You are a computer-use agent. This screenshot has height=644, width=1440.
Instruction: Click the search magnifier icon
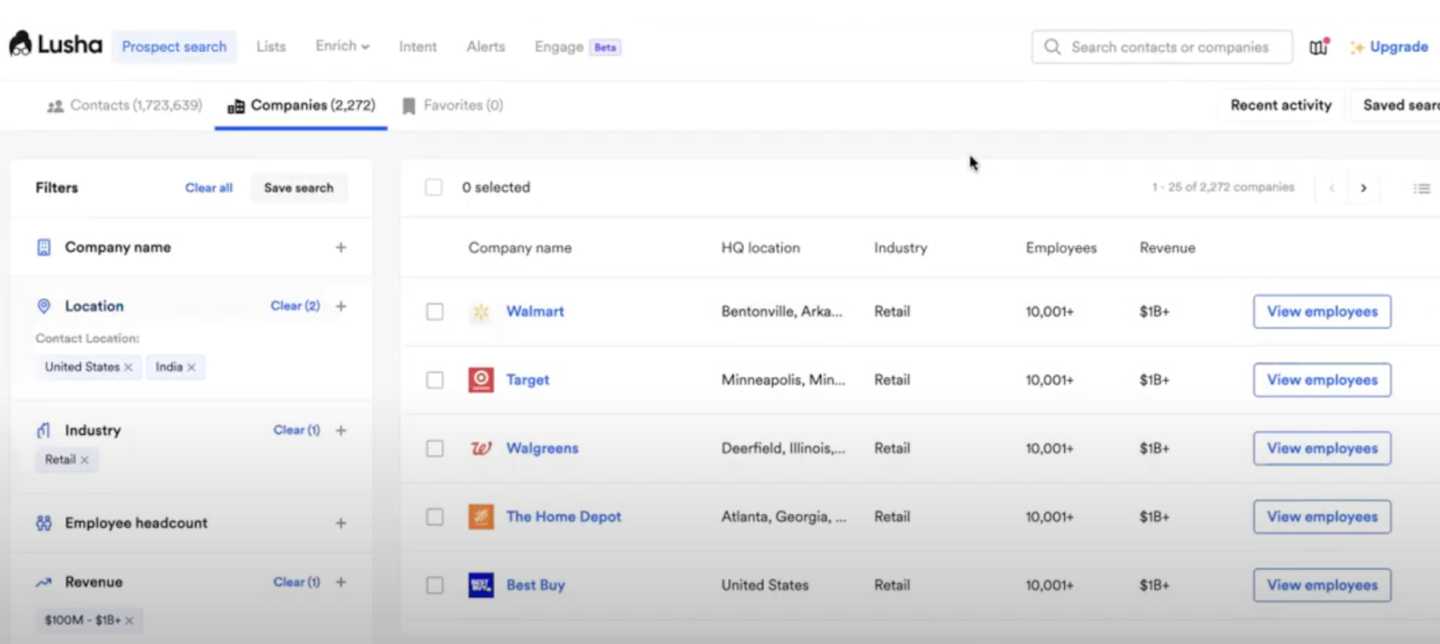[1052, 47]
